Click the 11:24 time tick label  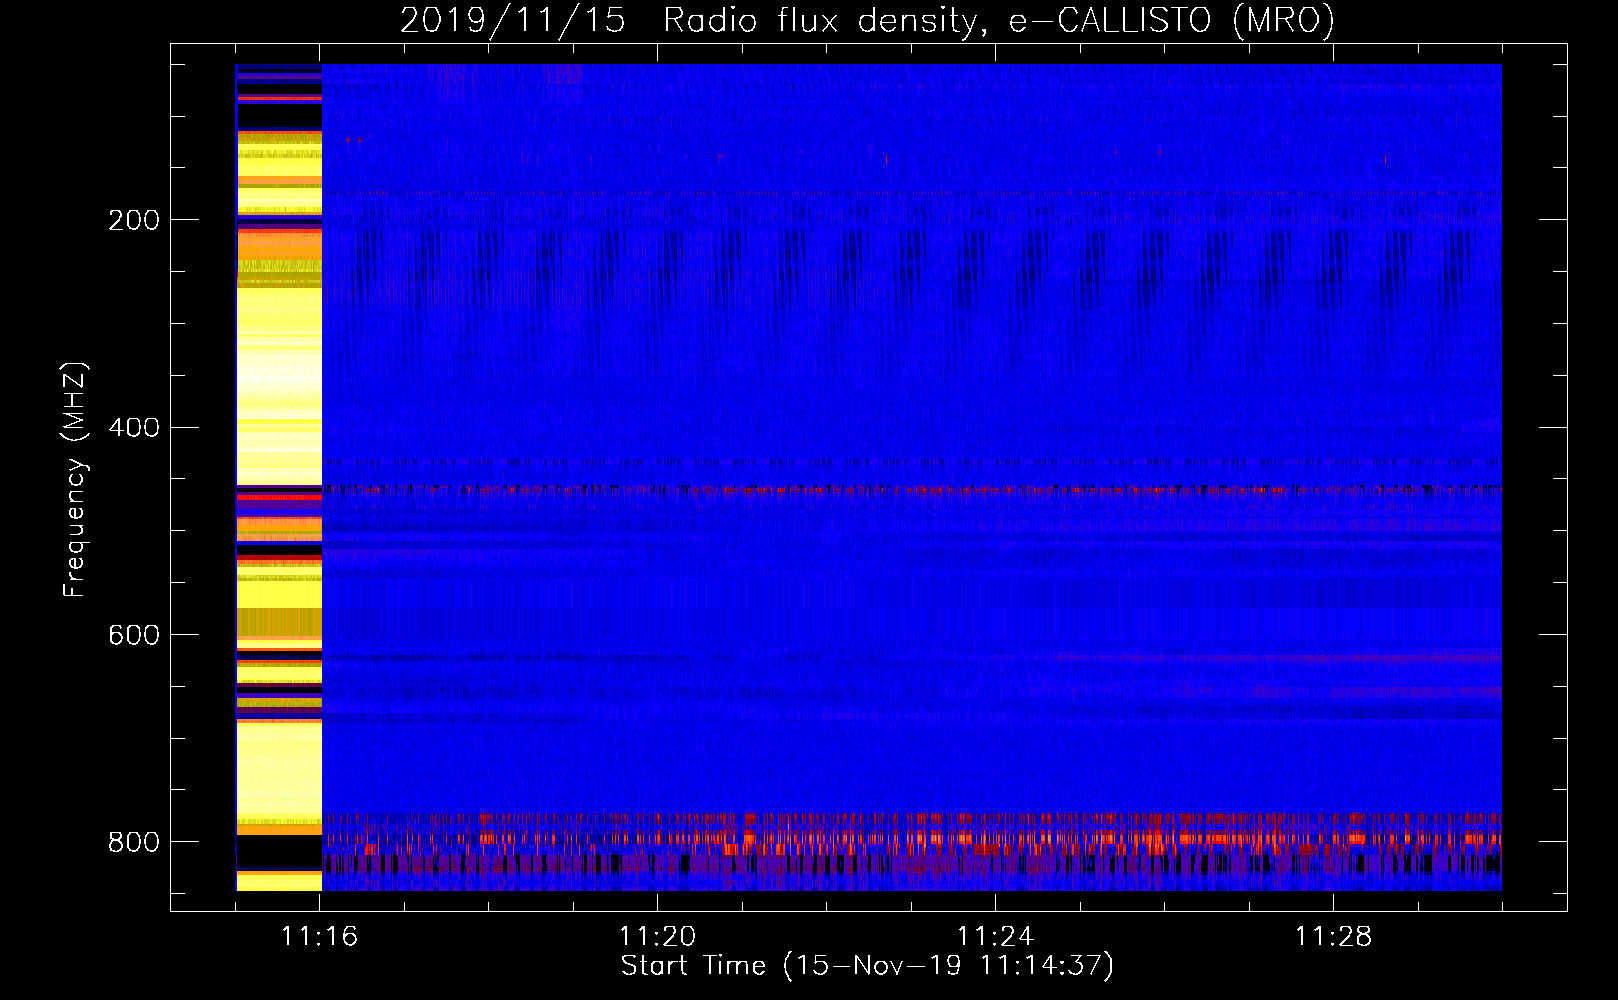coord(996,937)
